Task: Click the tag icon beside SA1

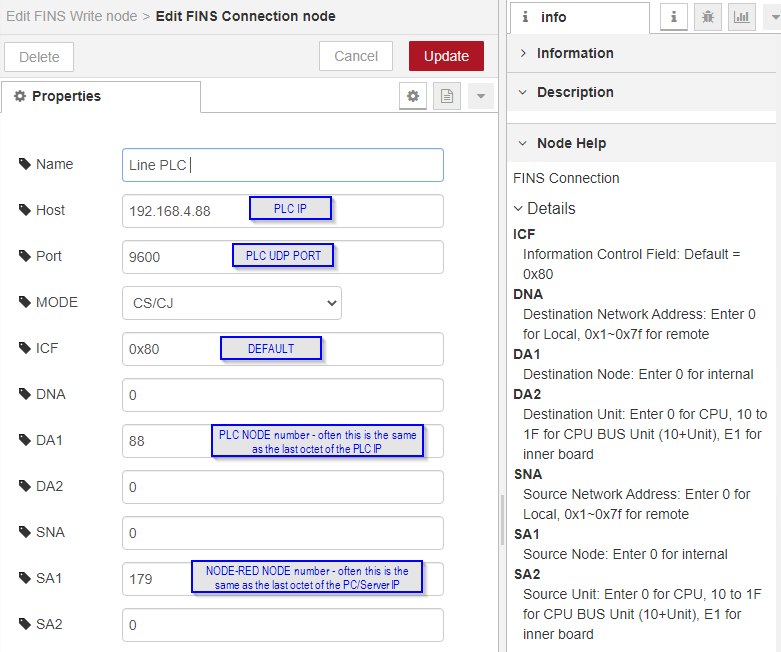Action: [24, 578]
